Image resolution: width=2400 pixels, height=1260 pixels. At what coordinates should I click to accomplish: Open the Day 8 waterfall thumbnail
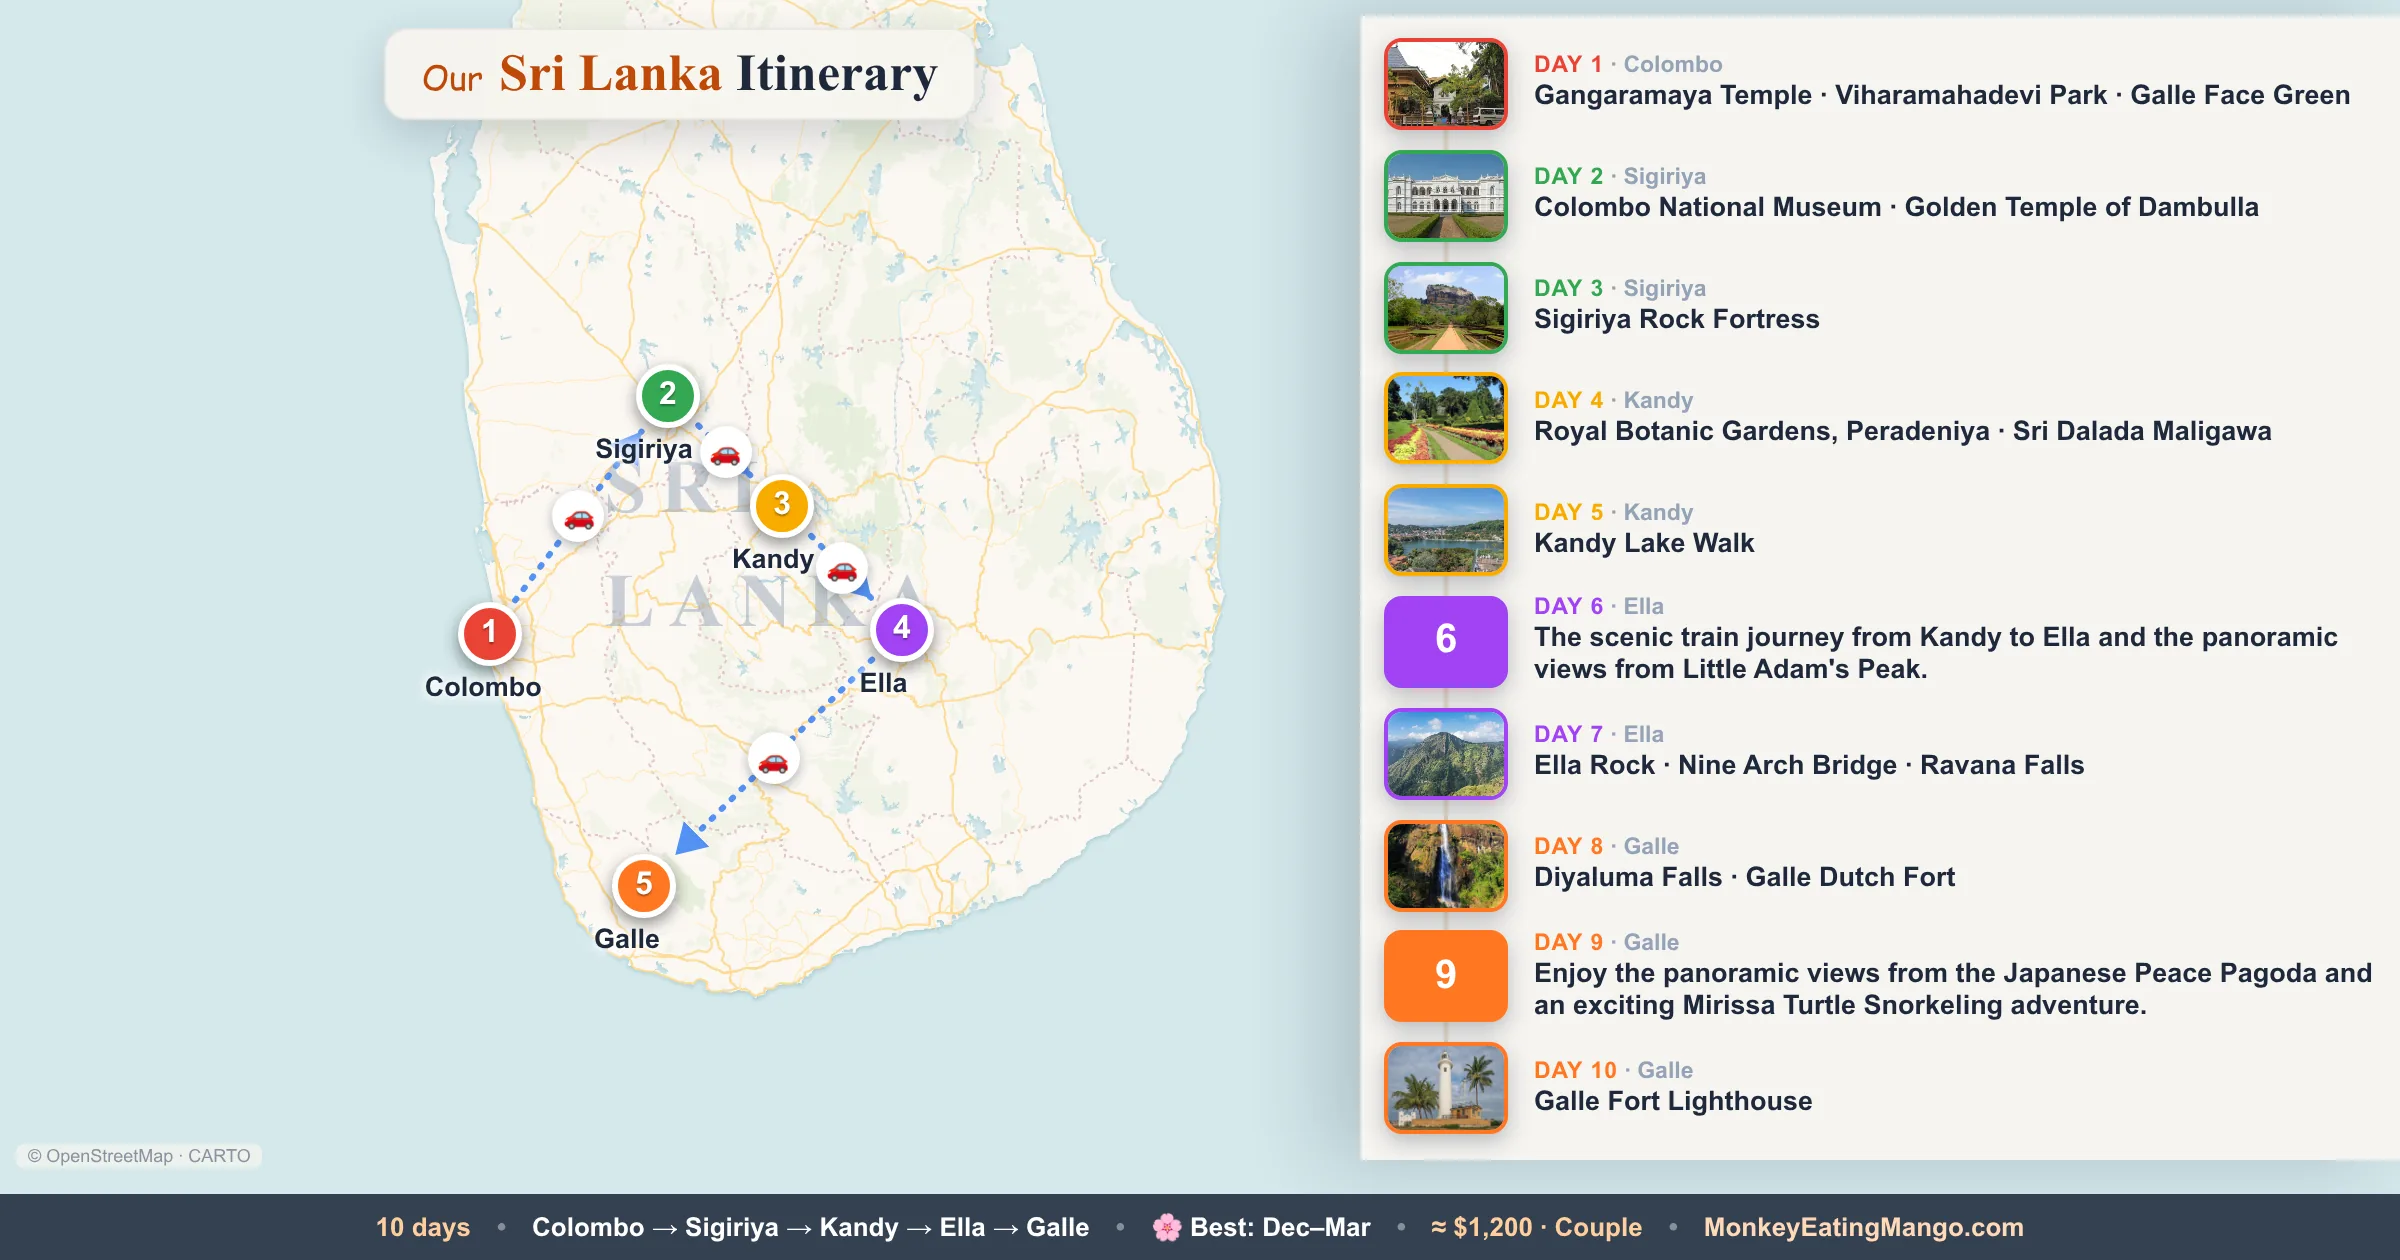(1446, 866)
